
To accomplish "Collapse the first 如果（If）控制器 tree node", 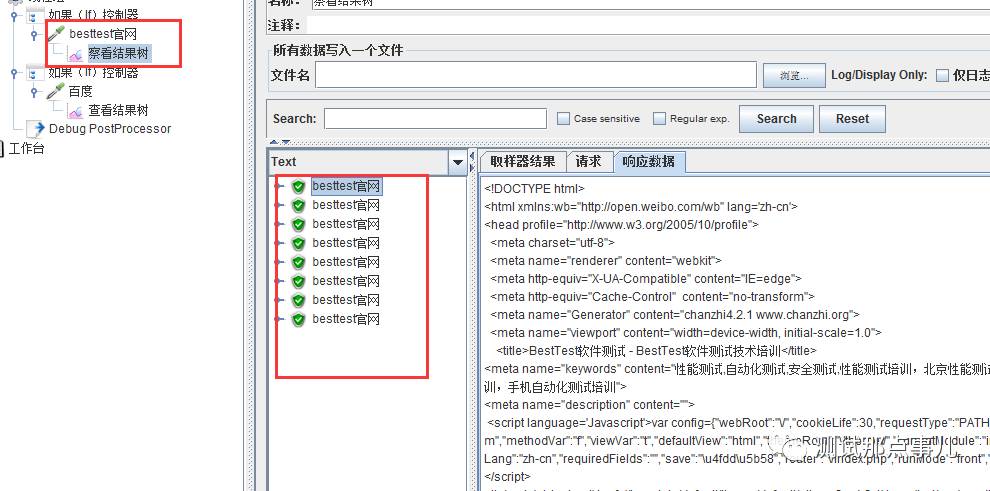I will (x=15, y=16).
